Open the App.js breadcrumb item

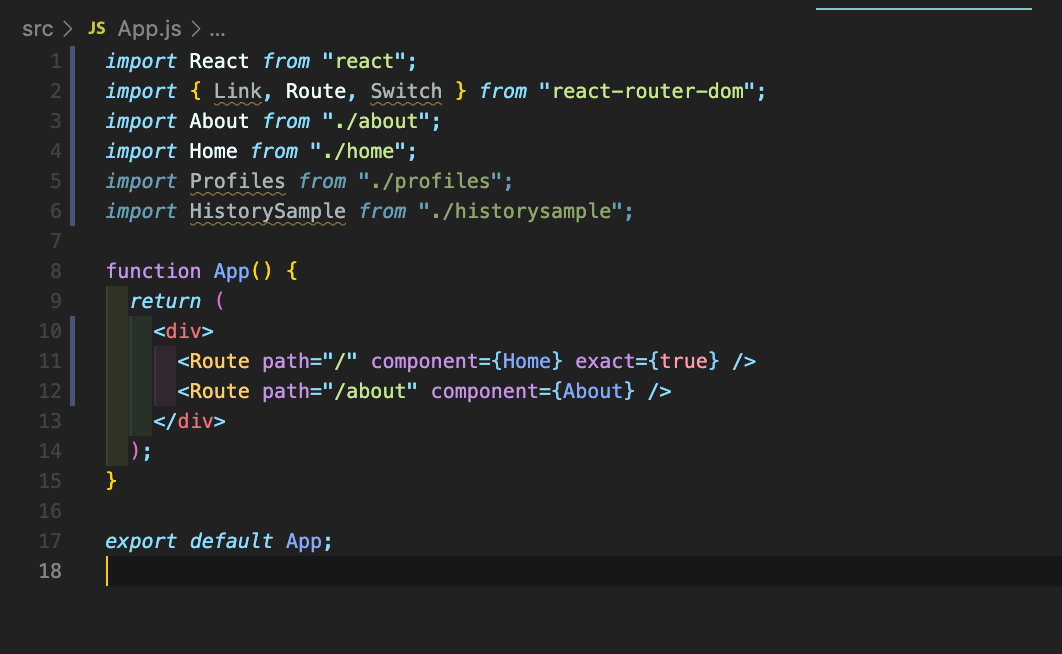(x=149, y=29)
